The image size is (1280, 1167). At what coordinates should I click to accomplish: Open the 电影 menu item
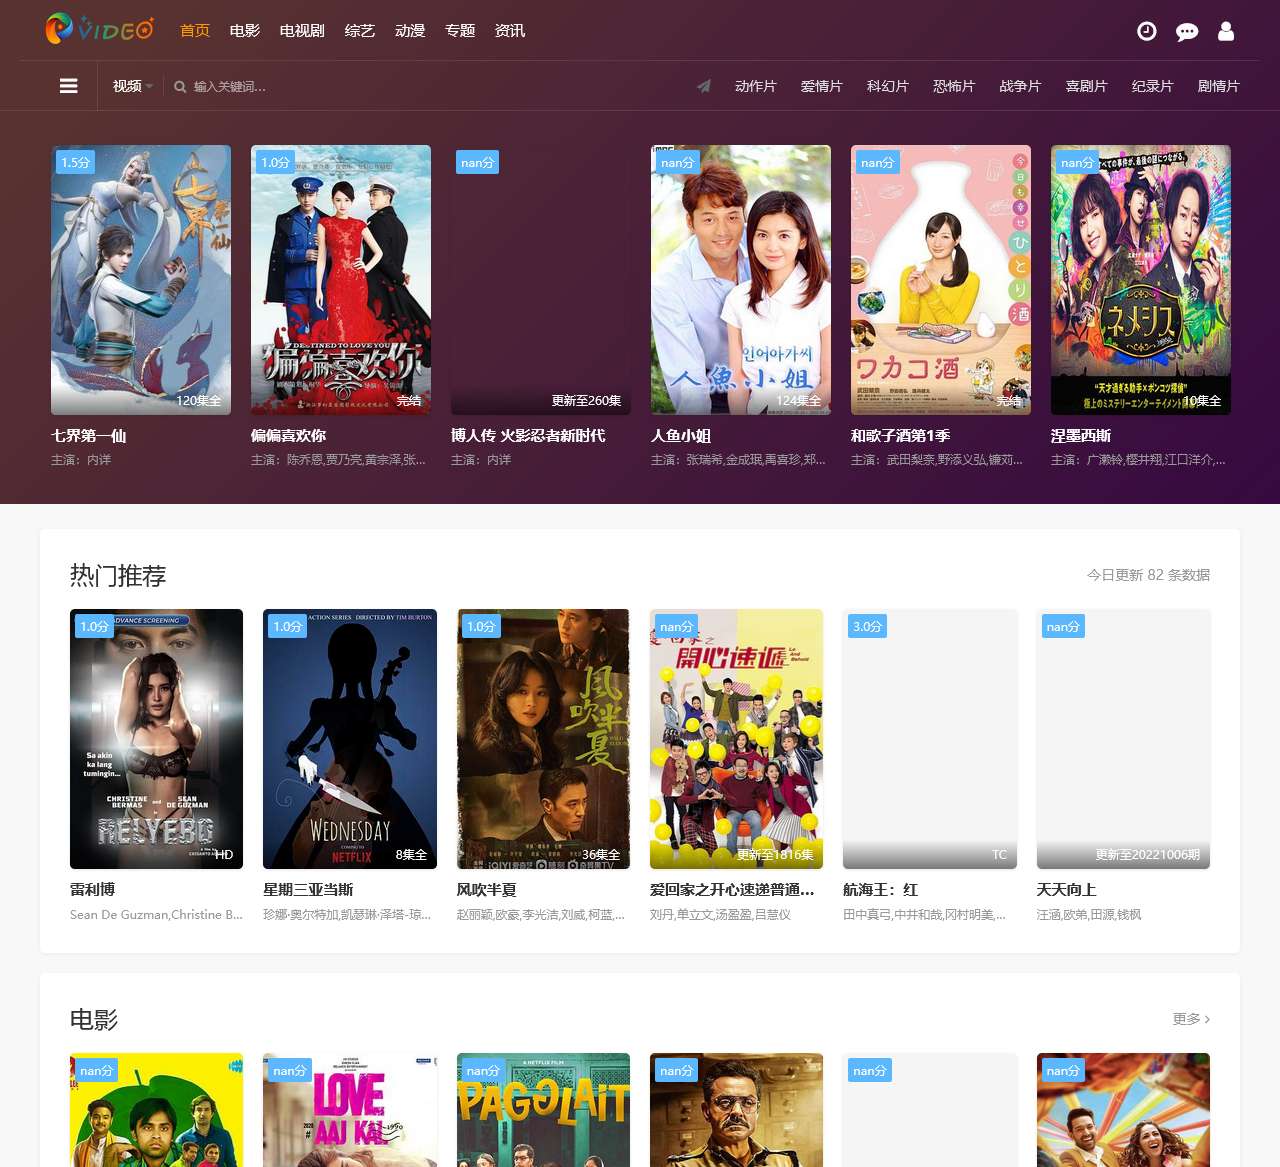tap(245, 31)
